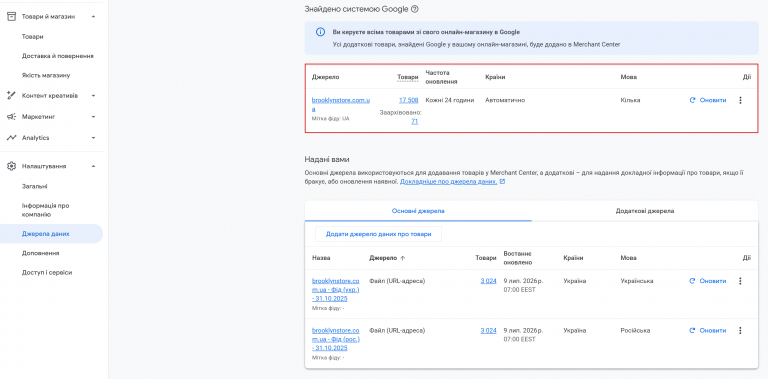
Task: Switch to Додаткові джерела tab
Action: click(x=645, y=211)
